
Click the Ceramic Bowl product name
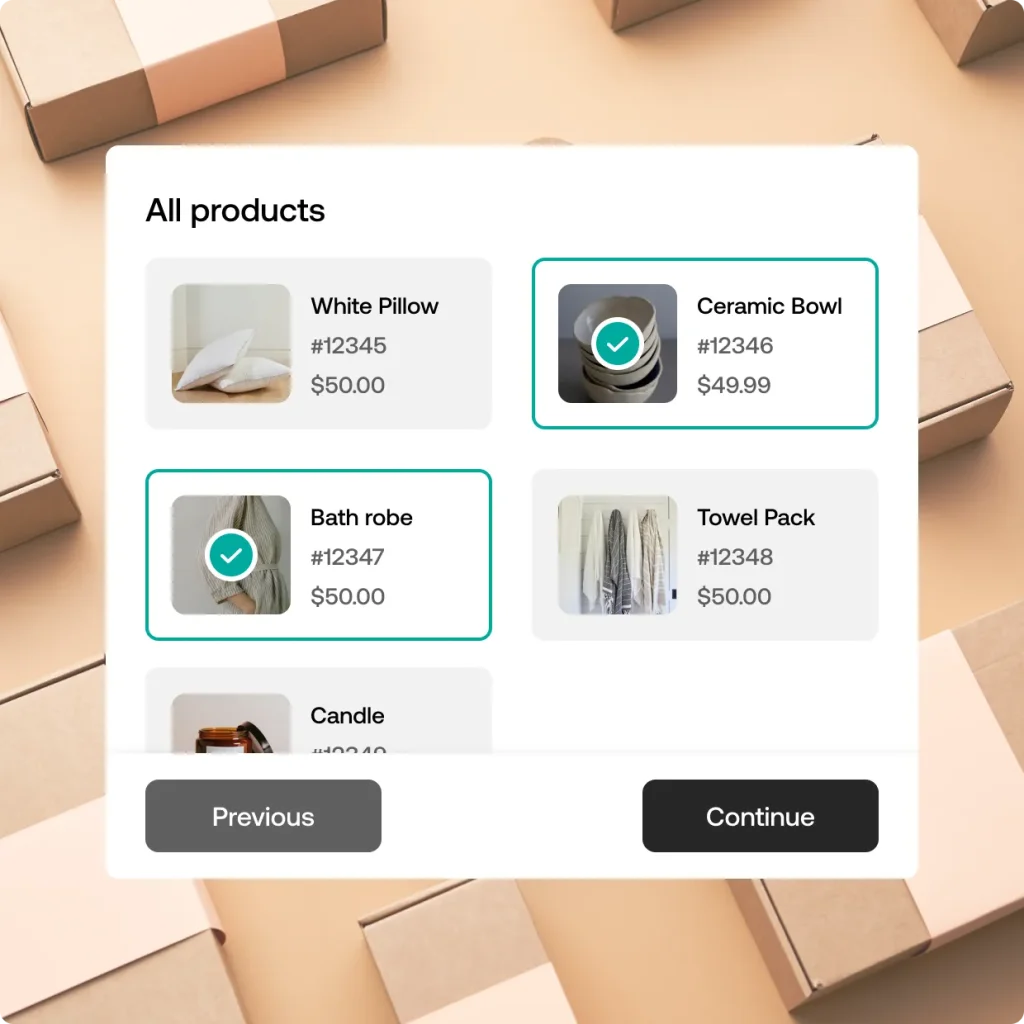[769, 306]
